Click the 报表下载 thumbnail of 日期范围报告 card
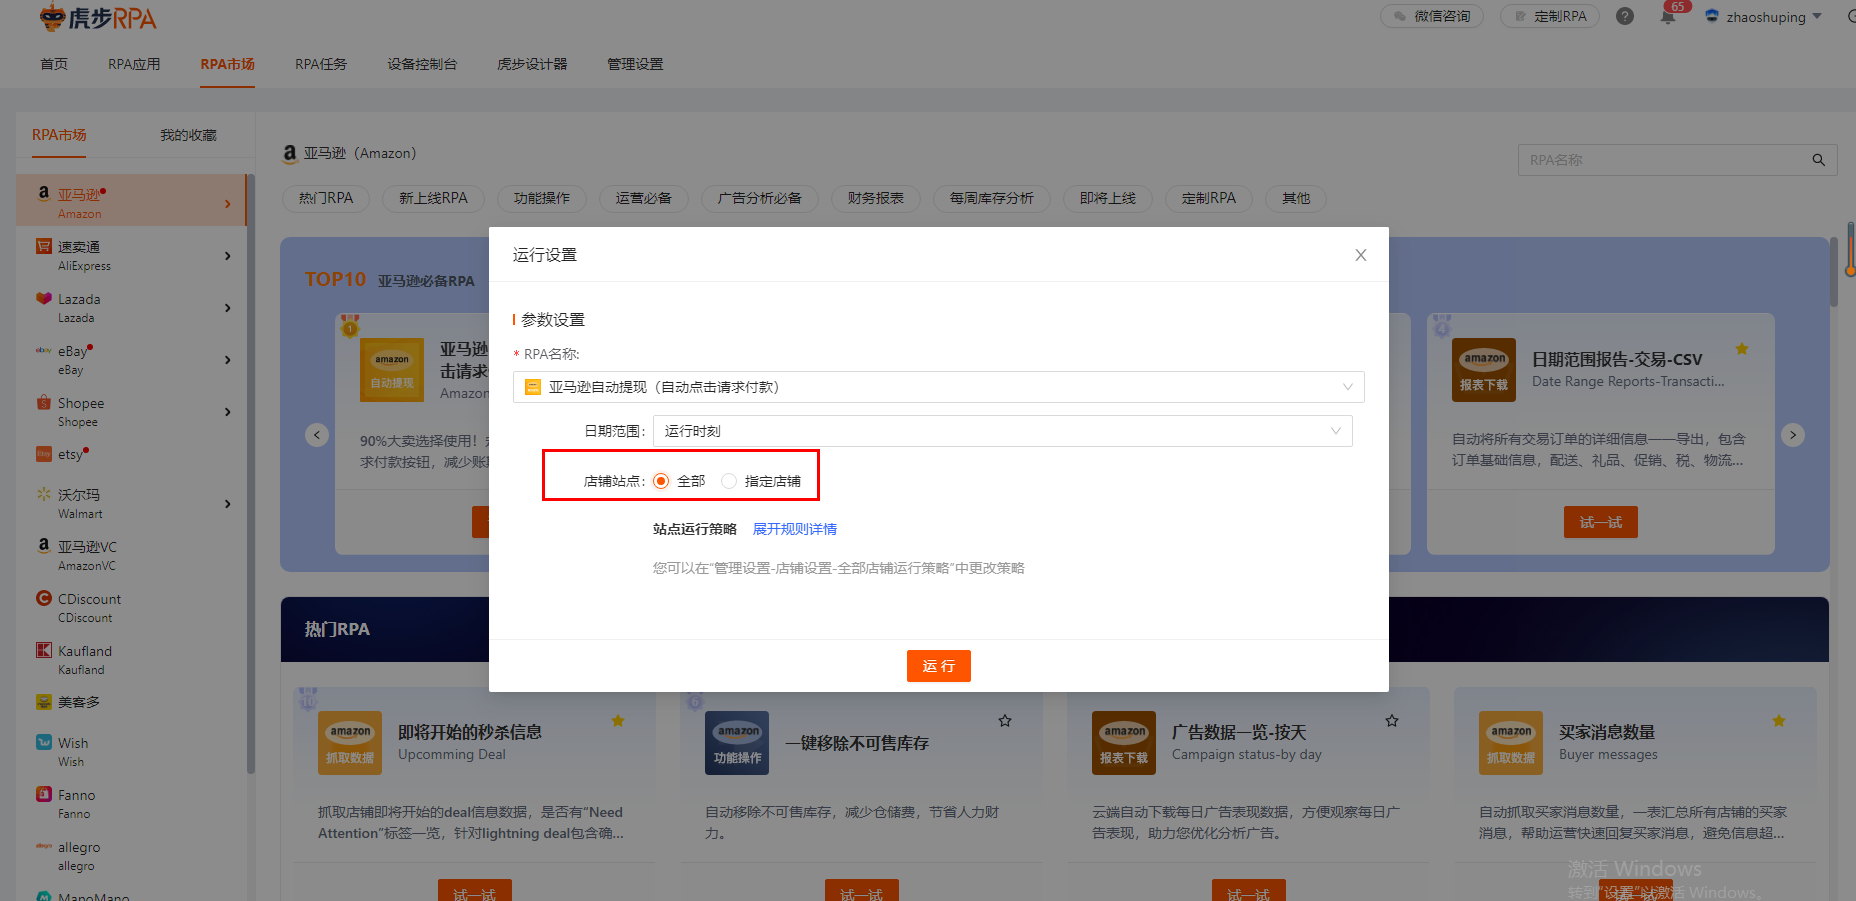Screen dimensions: 1856x901 1484,370
